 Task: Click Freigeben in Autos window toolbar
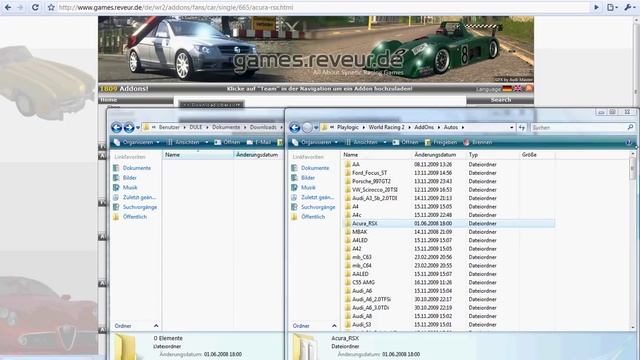click(440, 142)
